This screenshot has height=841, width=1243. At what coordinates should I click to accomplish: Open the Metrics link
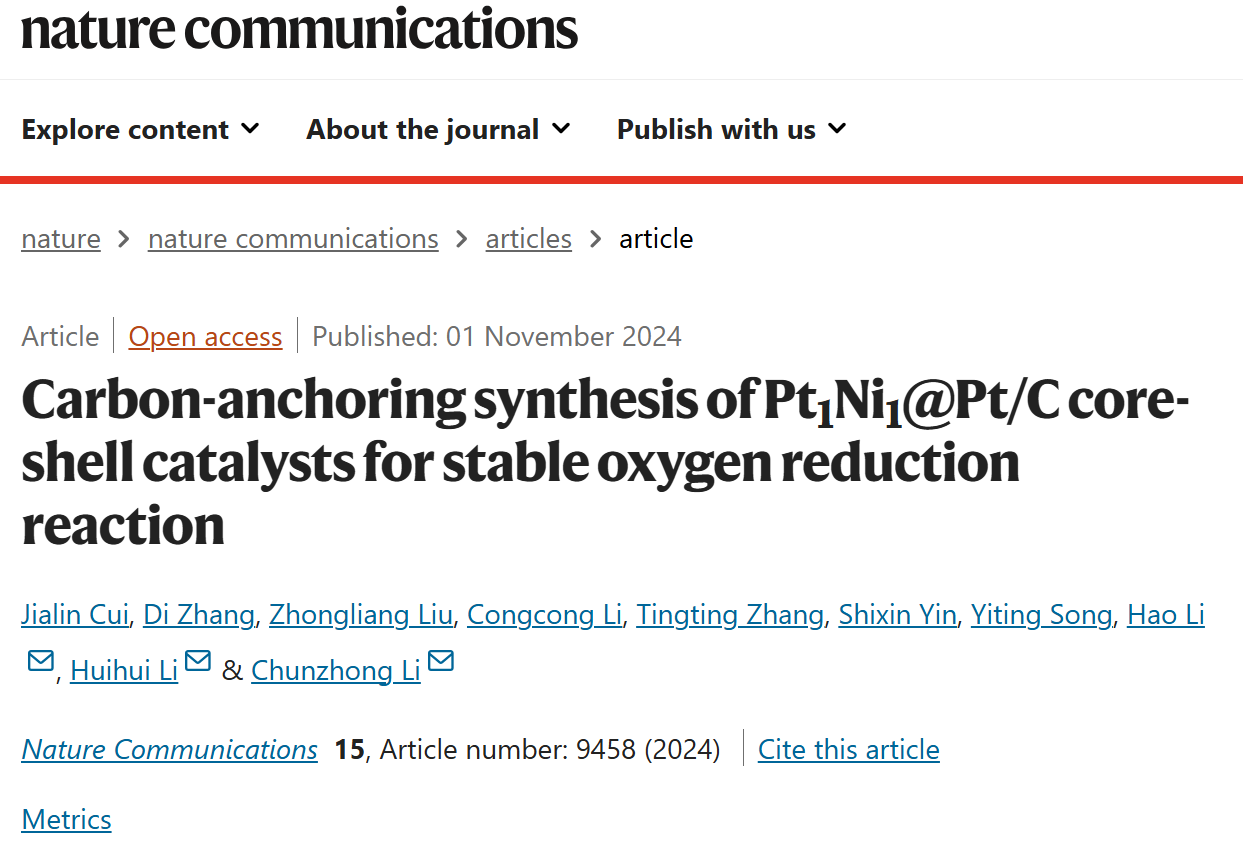[66, 819]
